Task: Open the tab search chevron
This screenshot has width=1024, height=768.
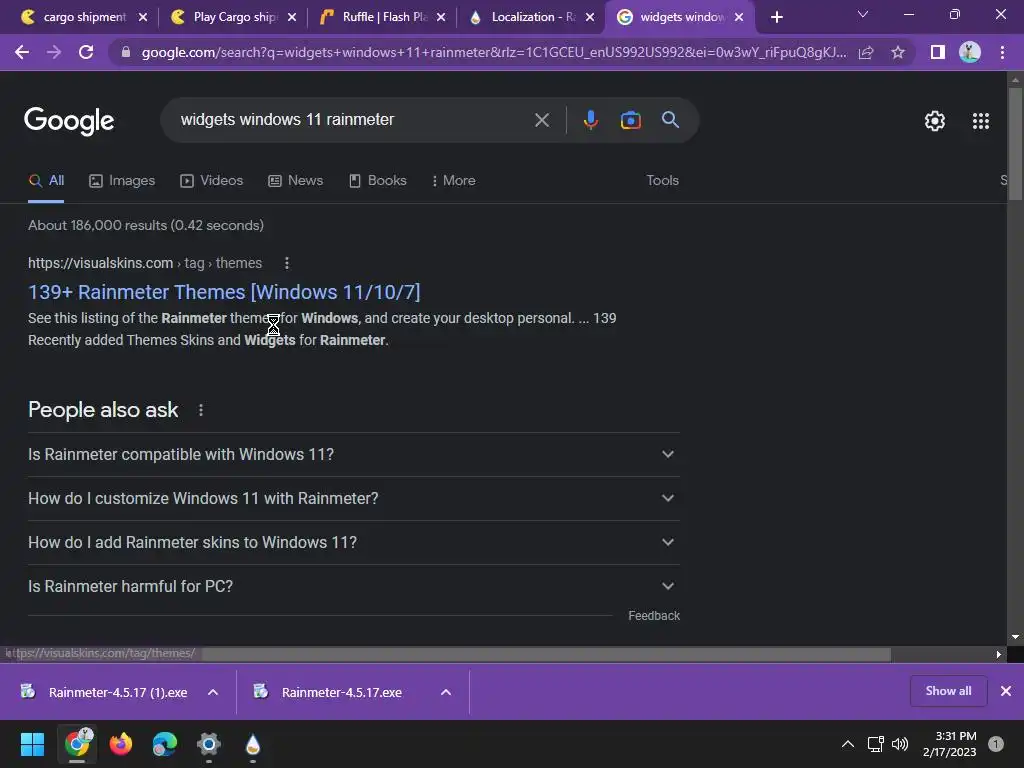Action: 863,14
